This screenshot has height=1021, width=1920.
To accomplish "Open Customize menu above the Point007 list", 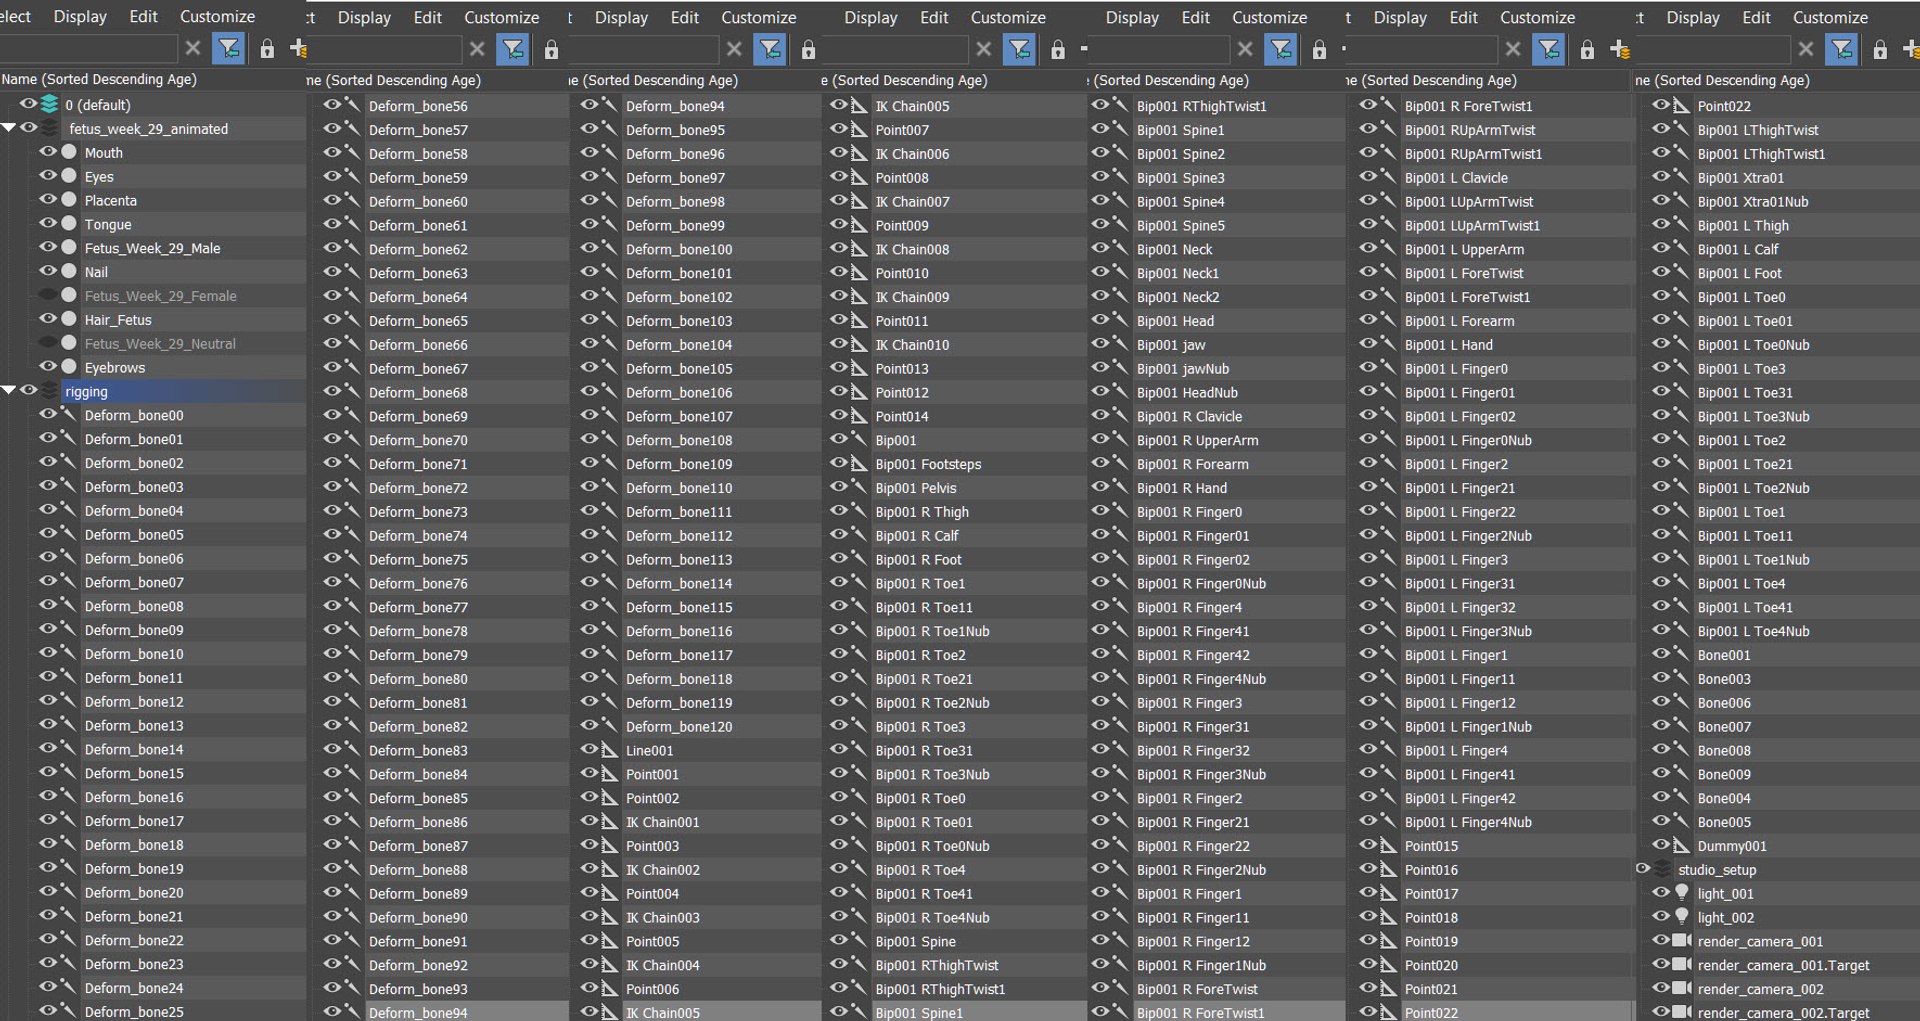I will tap(1008, 17).
